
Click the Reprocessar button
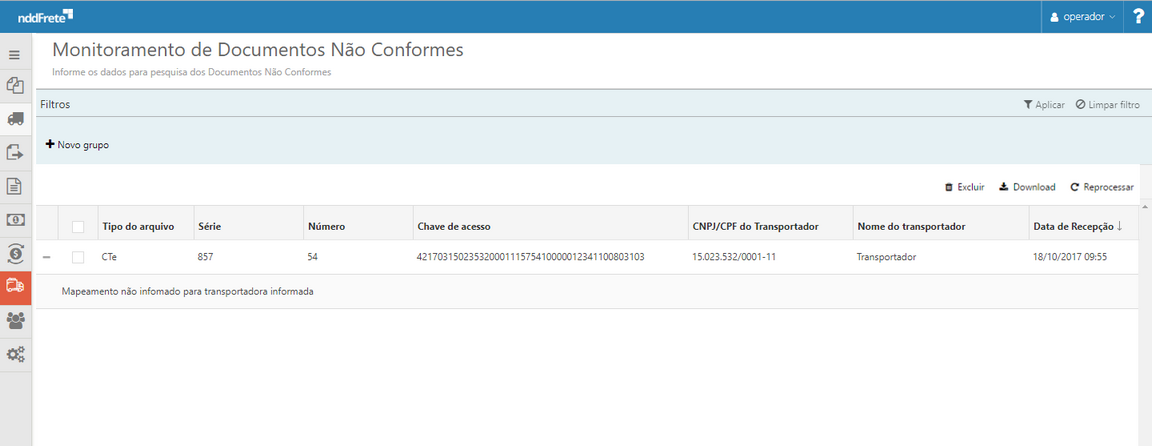tap(1102, 187)
